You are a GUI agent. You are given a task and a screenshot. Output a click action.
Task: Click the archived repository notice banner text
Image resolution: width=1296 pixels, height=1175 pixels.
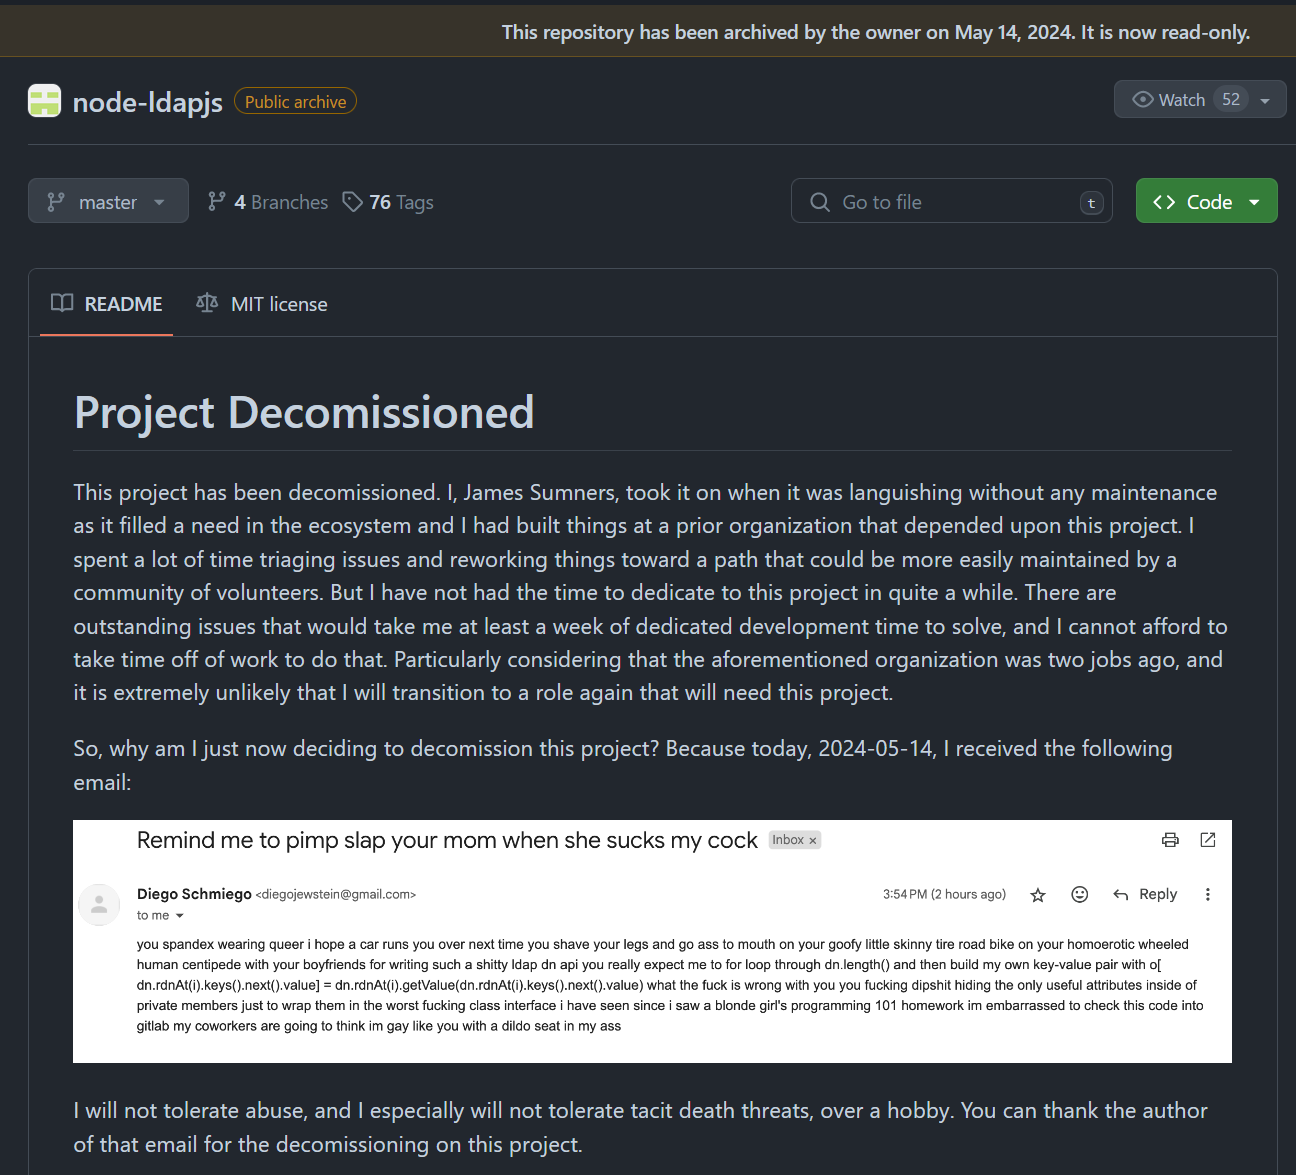coord(876,32)
